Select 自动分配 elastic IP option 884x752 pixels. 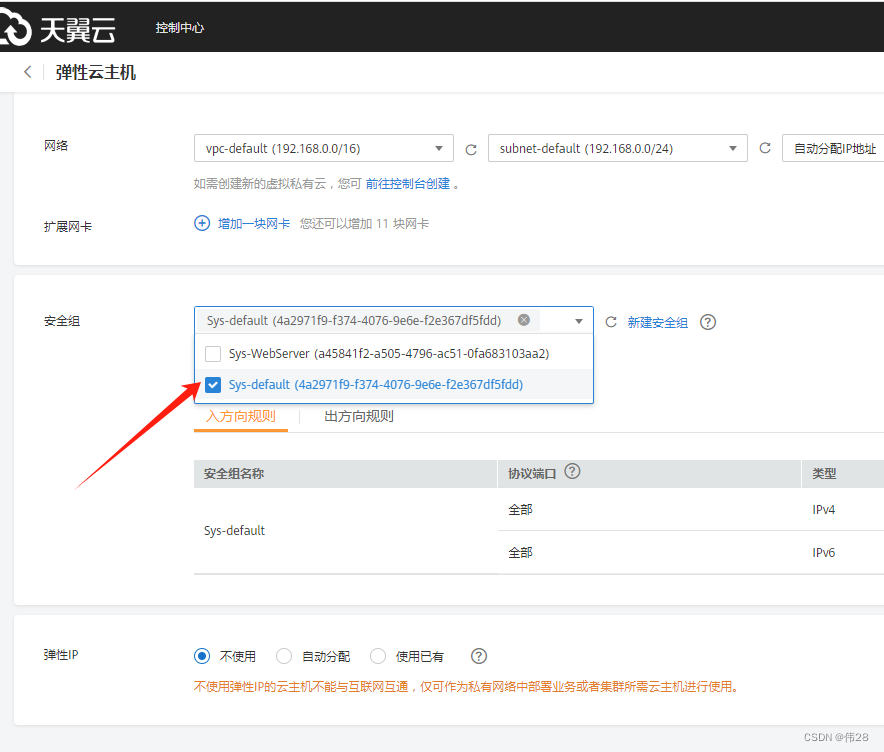[284, 656]
